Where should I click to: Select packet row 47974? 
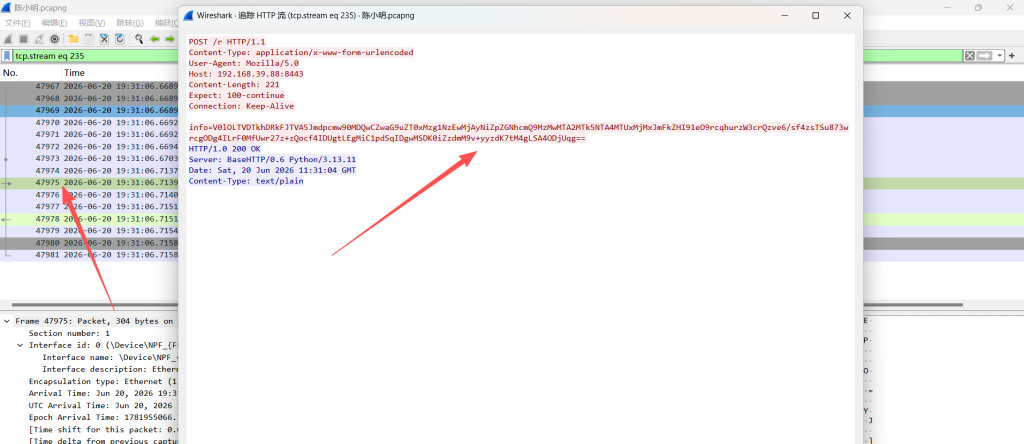[89, 170]
